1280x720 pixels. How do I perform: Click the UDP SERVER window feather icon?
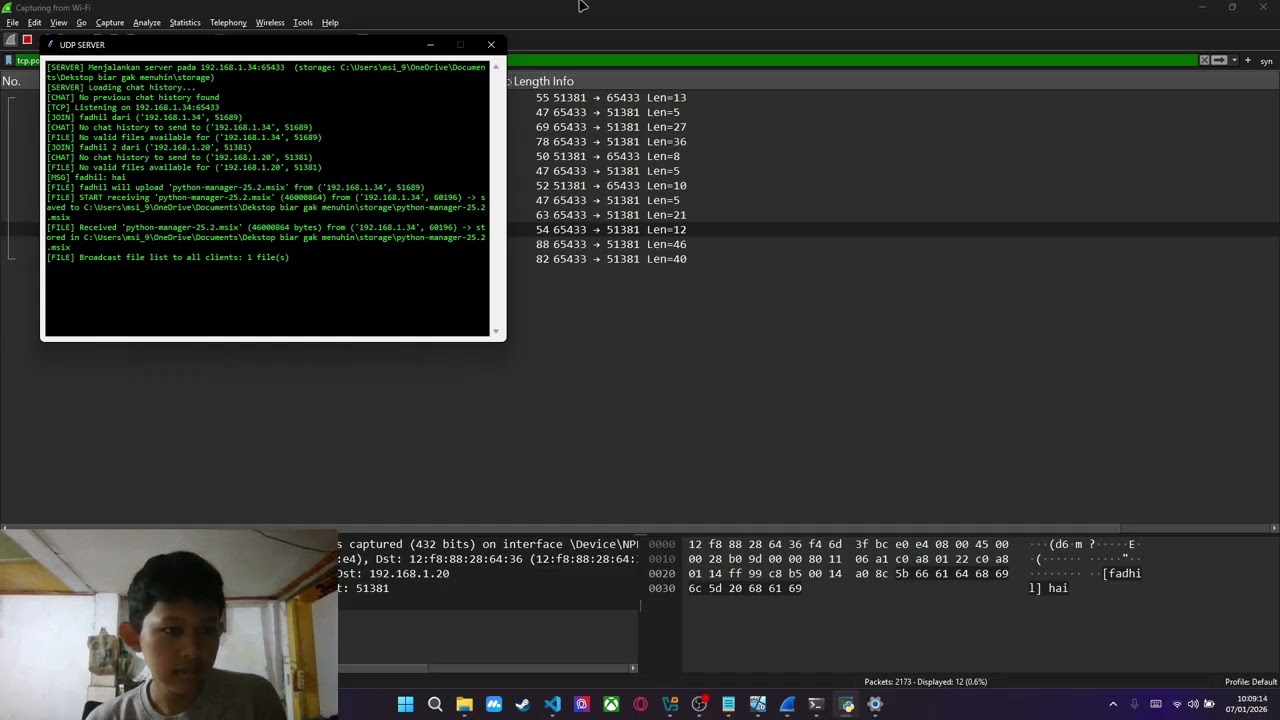click(50, 45)
